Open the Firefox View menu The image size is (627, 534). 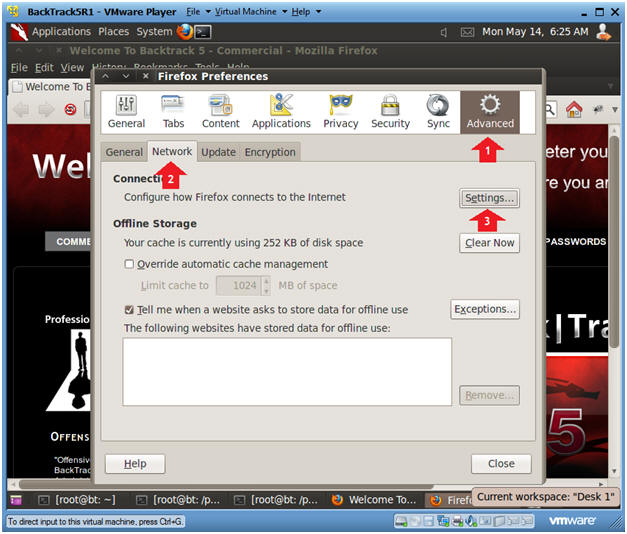click(x=72, y=68)
